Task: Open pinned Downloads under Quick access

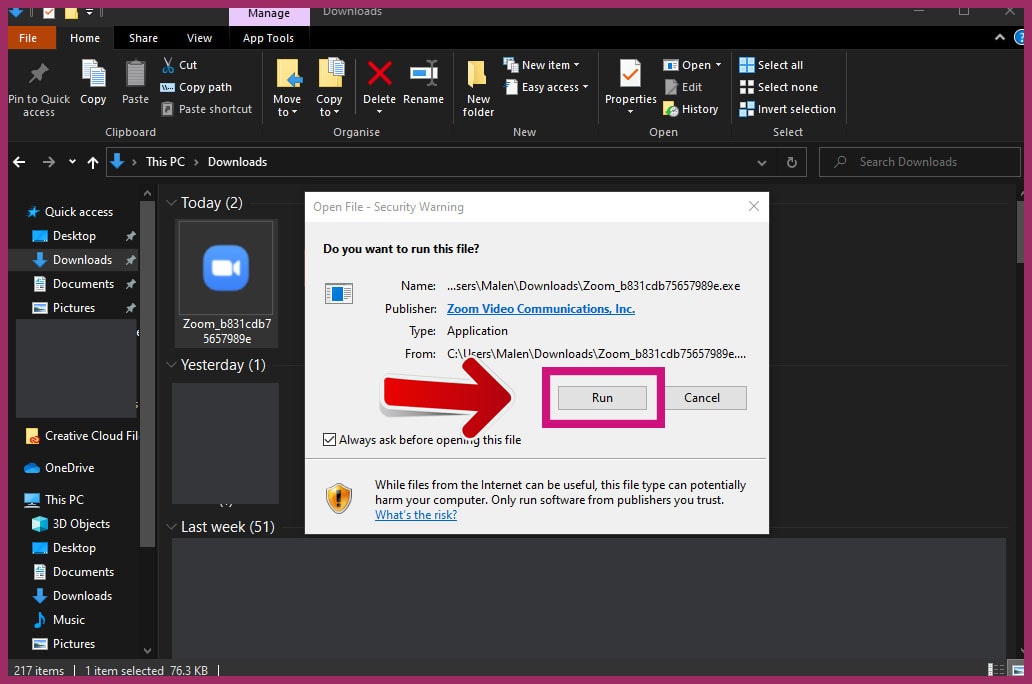Action: pyautogui.click(x=72, y=260)
